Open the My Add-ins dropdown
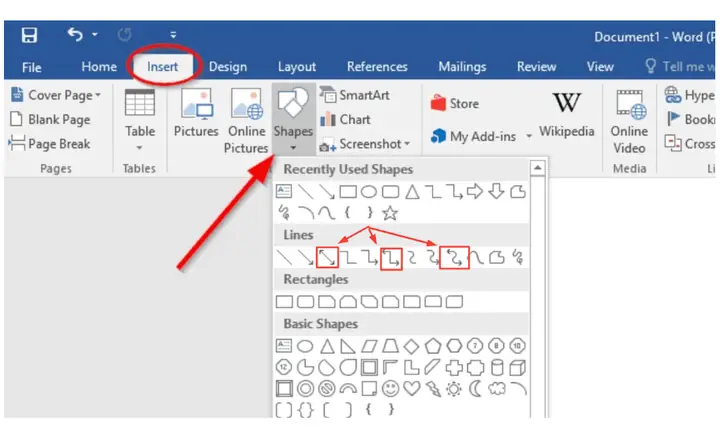 pyautogui.click(x=481, y=136)
